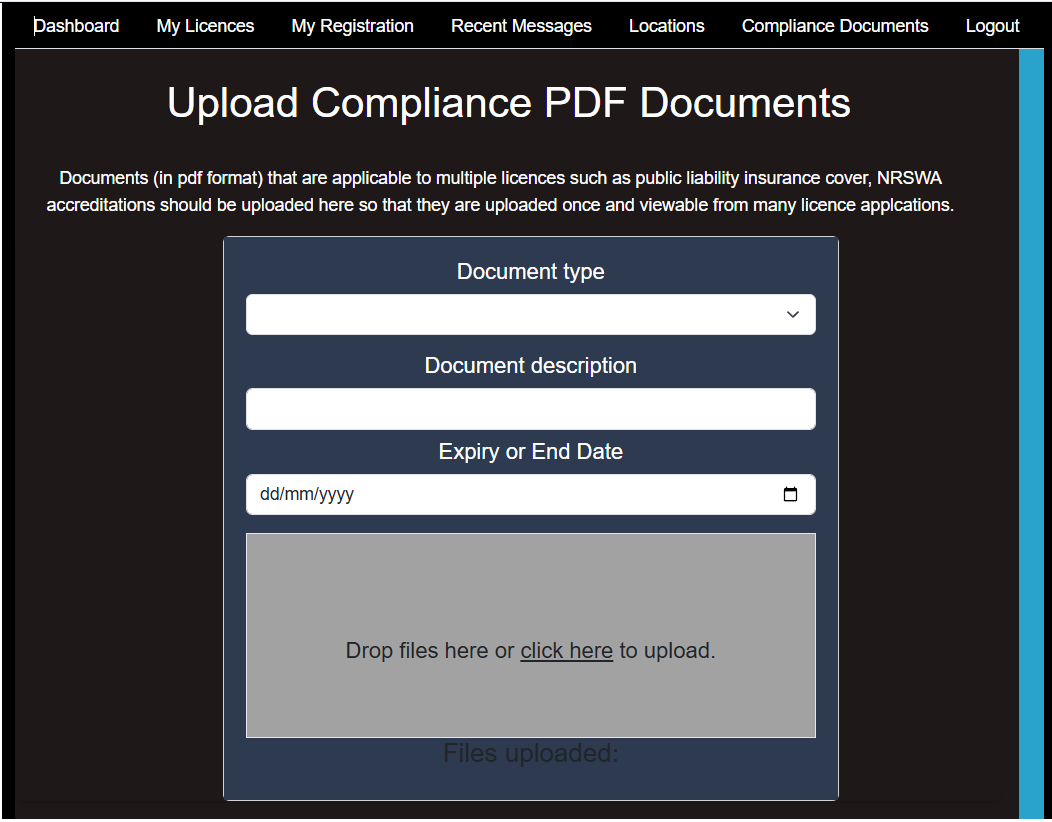Navigate to the Dashboard menu item
This screenshot has width=1052, height=822.
(x=76, y=26)
